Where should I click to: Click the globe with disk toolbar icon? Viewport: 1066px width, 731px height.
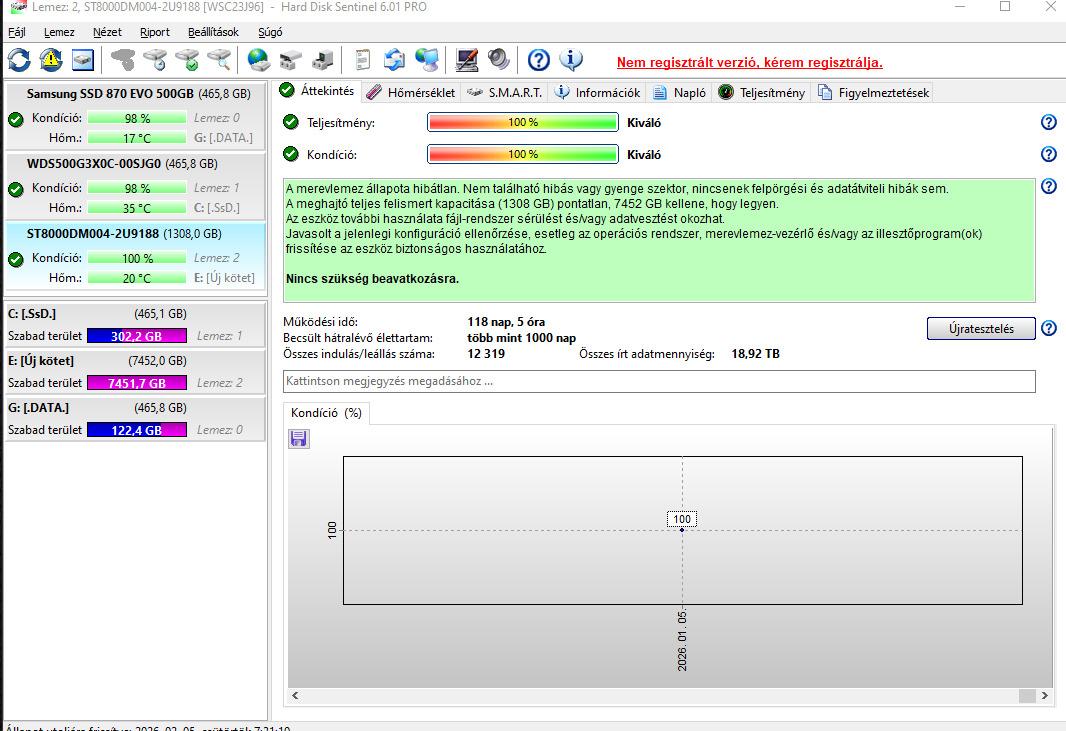(259, 60)
